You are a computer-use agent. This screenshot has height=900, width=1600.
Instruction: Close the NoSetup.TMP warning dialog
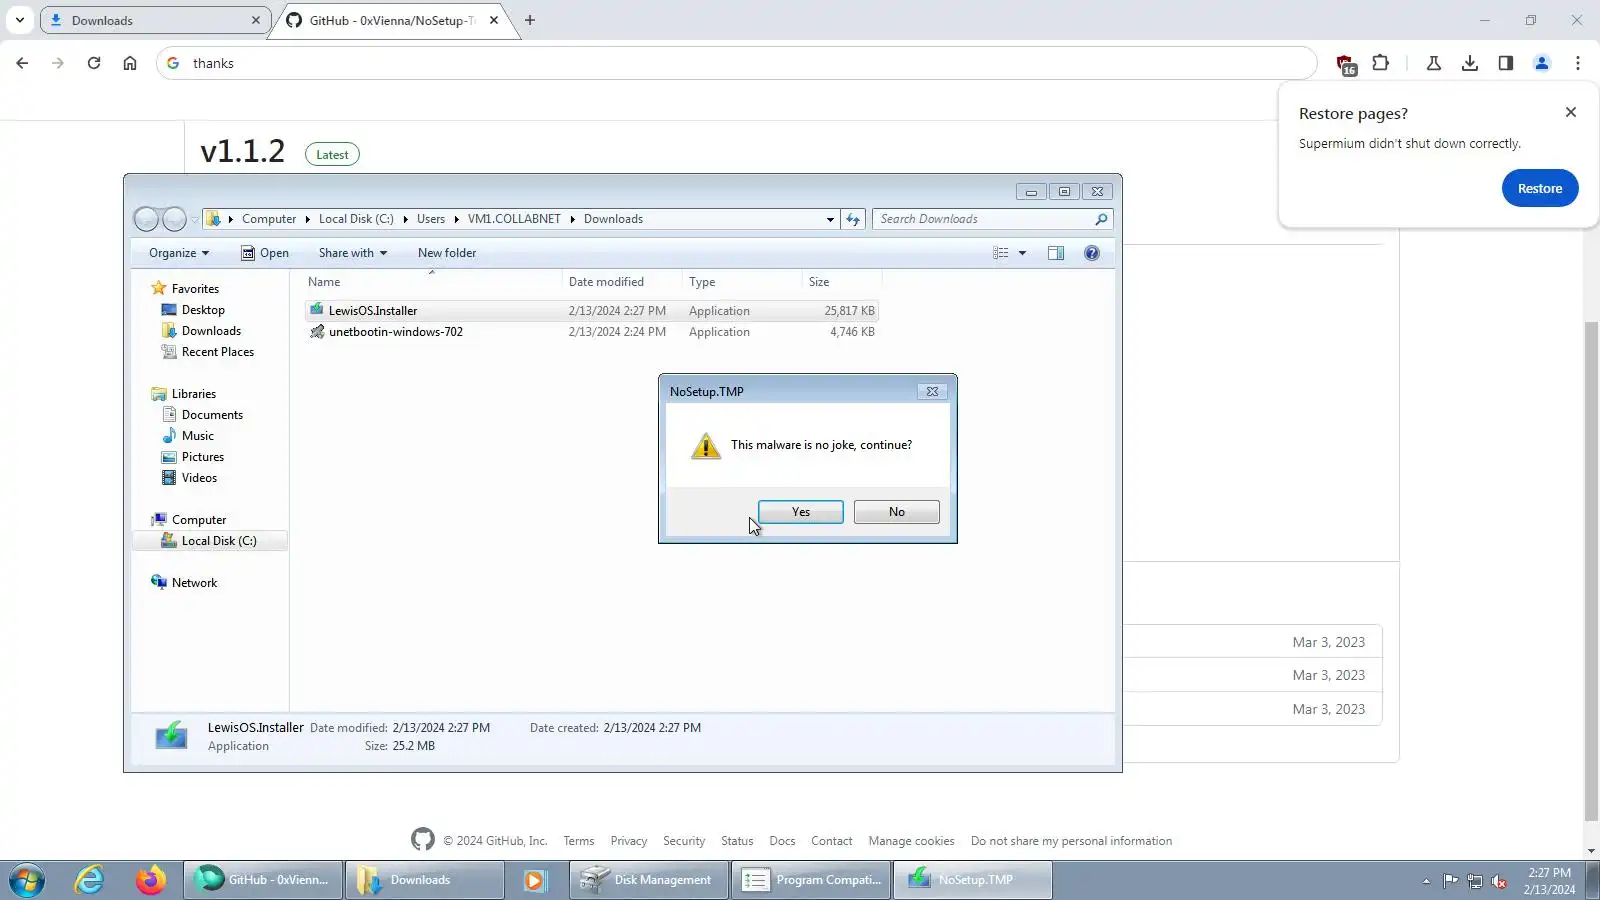tap(932, 391)
